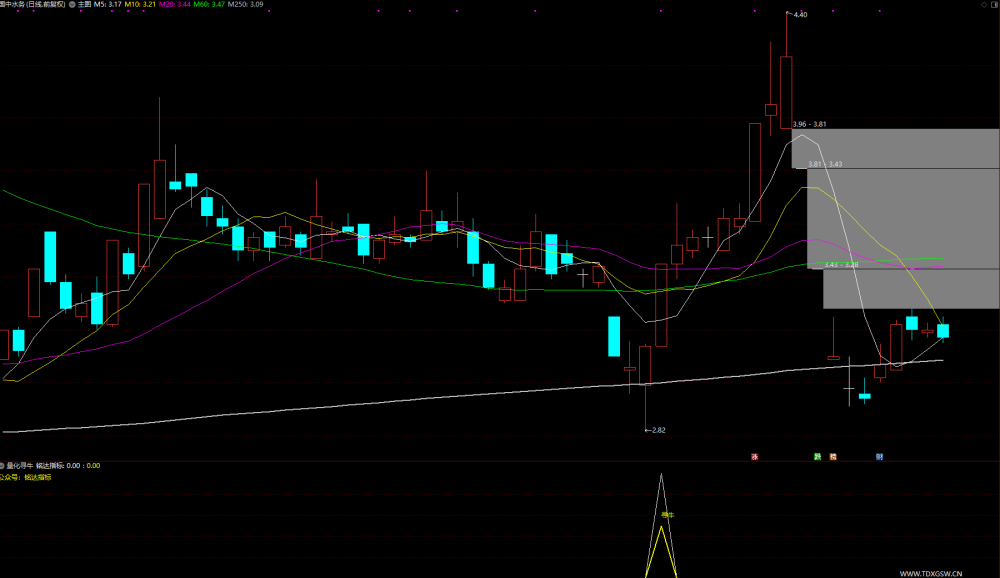This screenshot has width=1000, height=578.
Task: Click the red 涨 marker icon
Action: (754, 457)
